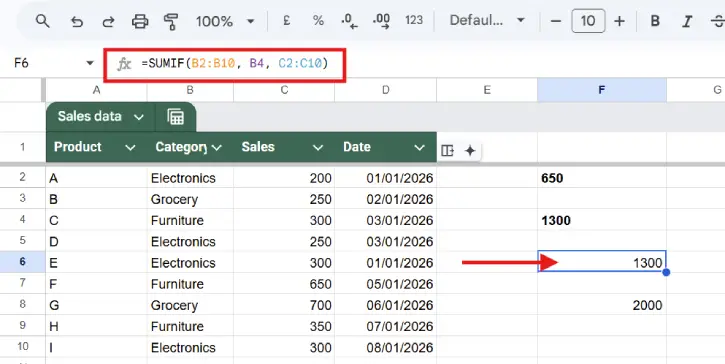Select date 05/01/2026
The image size is (725, 364).
click(385, 284)
